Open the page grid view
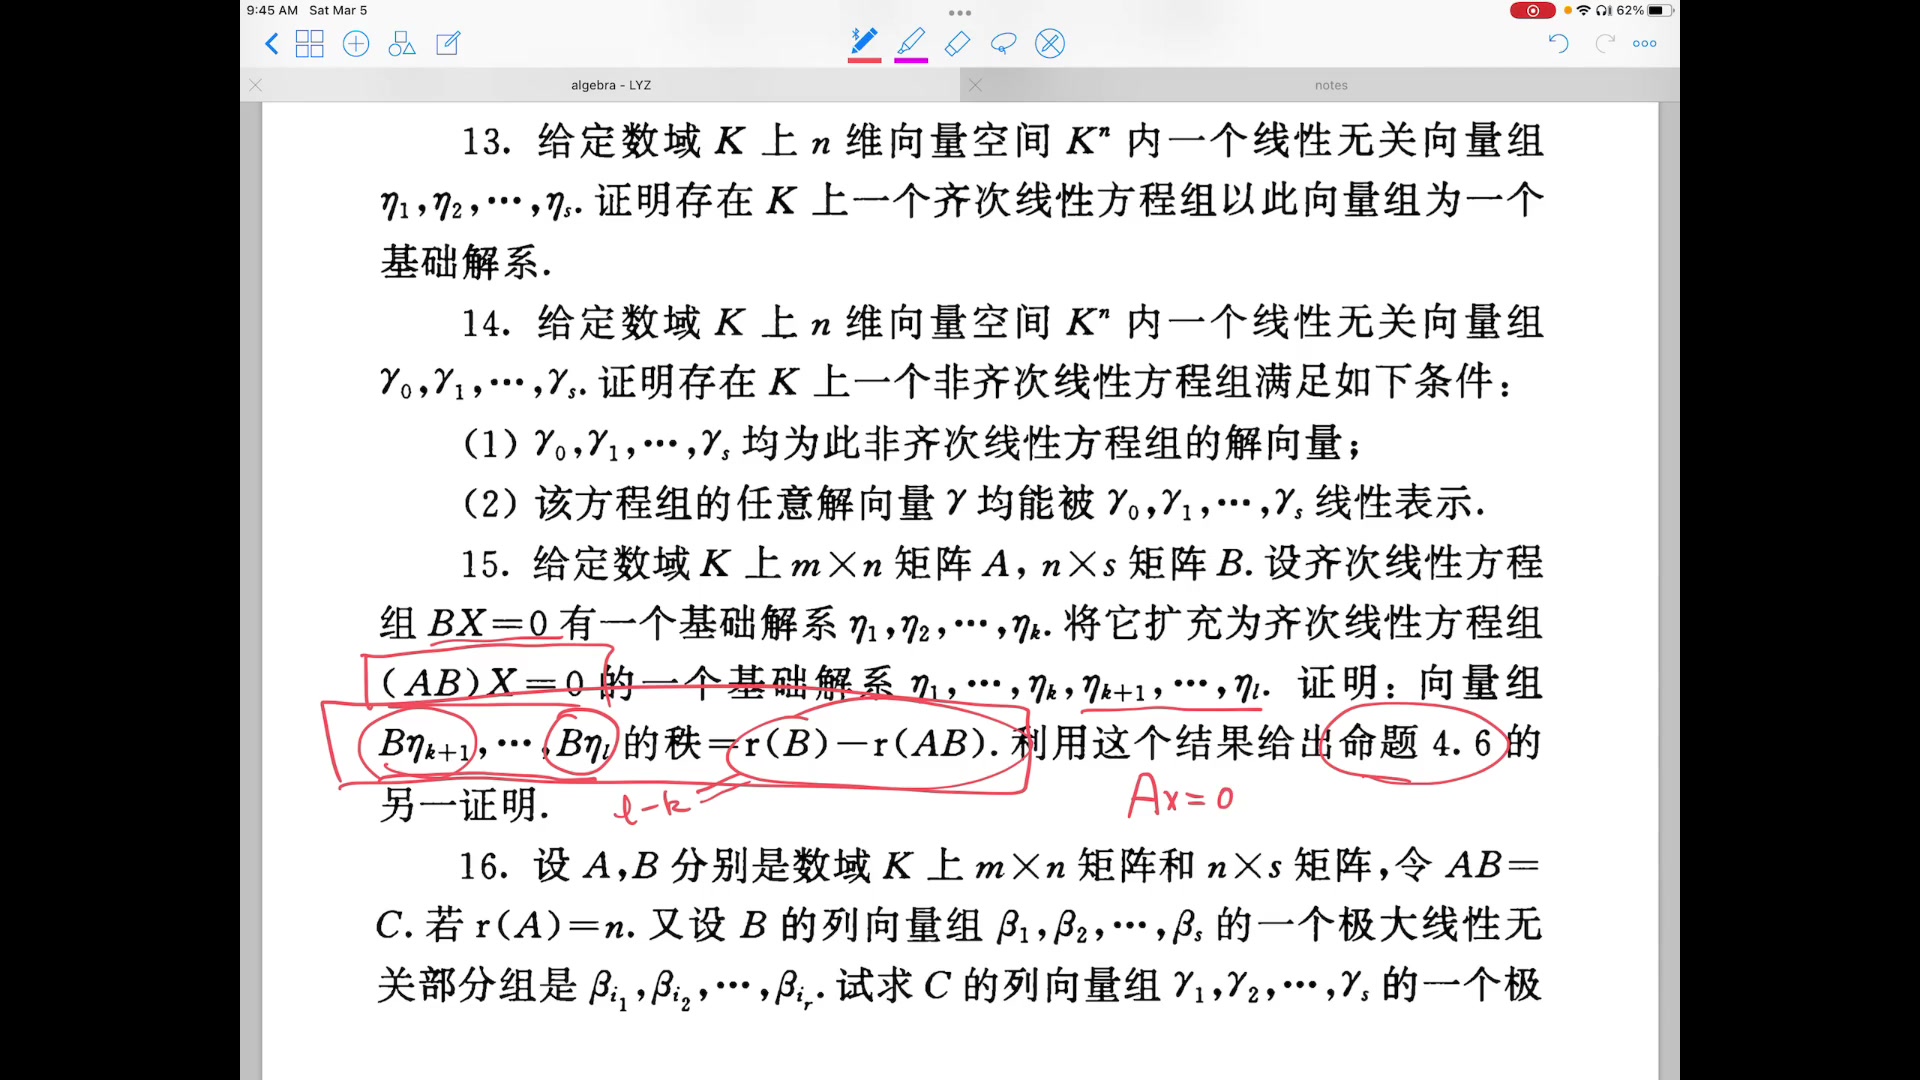The width and height of the screenshot is (1920, 1080). 310,43
